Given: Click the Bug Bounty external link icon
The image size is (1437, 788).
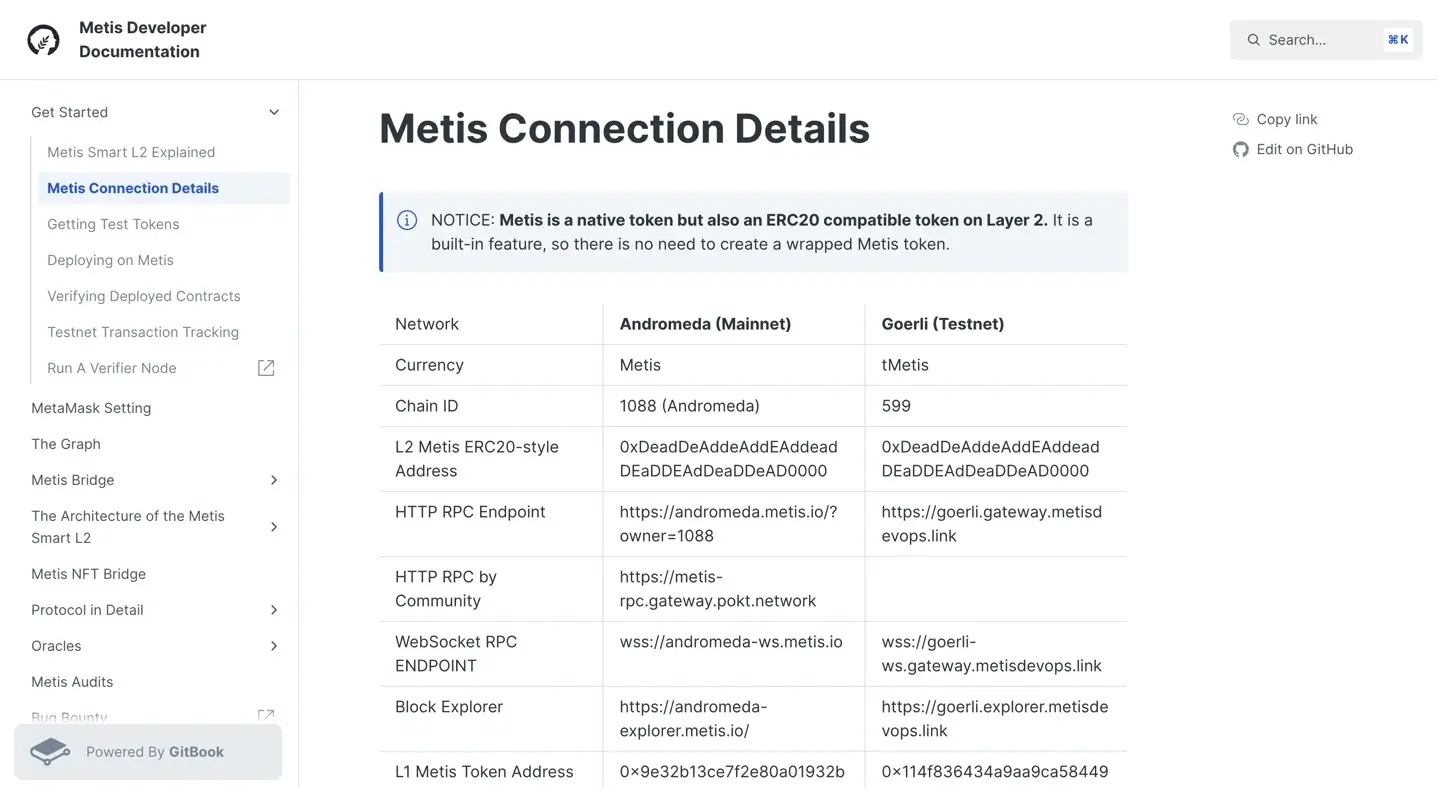Looking at the screenshot, I should click(265, 717).
